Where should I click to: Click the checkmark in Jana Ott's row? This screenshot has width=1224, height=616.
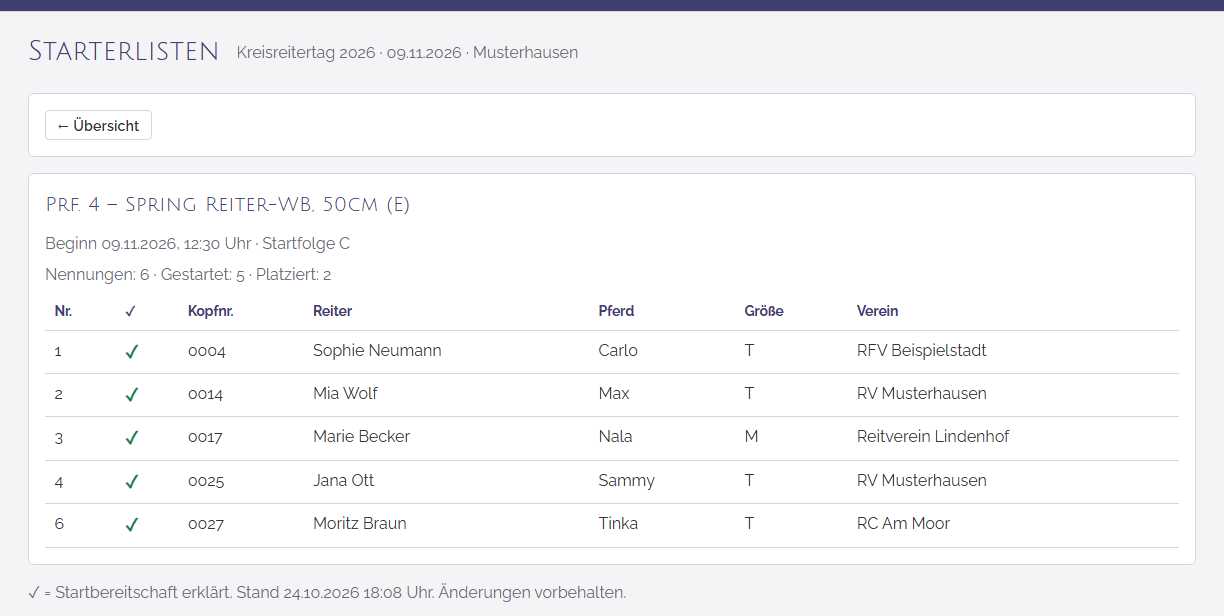[x=131, y=481]
